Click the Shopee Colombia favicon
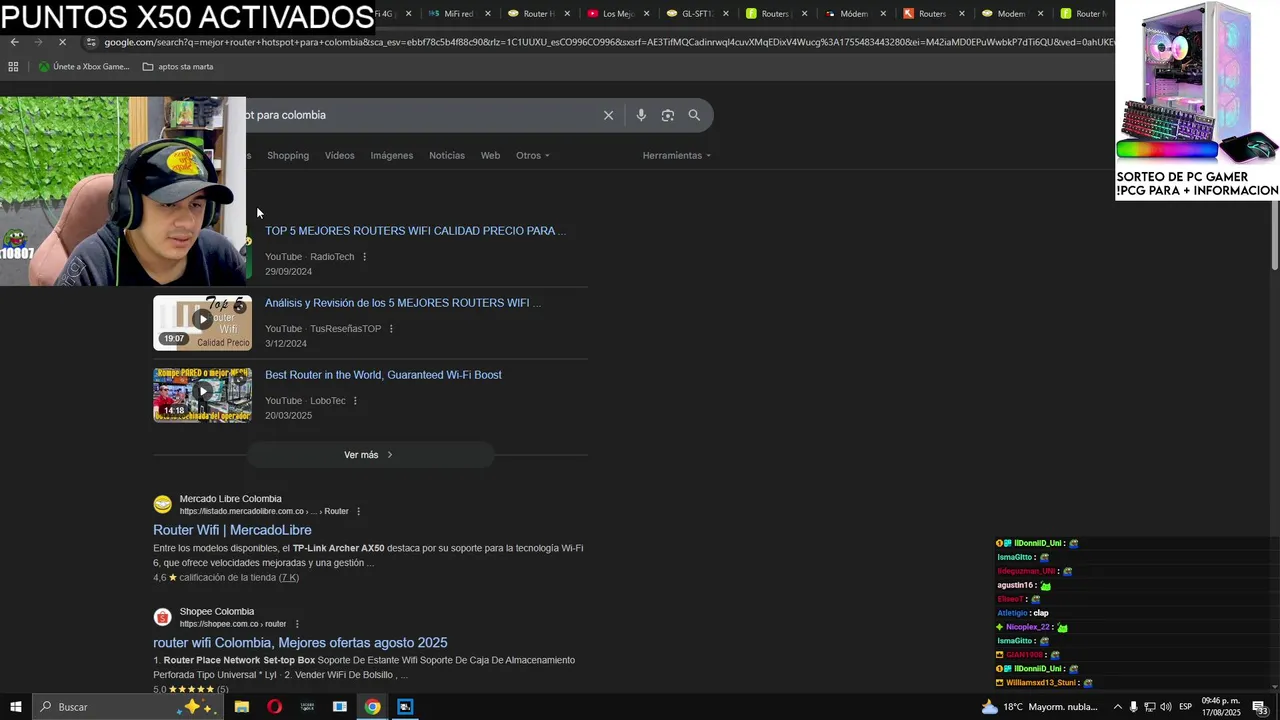 point(162,617)
